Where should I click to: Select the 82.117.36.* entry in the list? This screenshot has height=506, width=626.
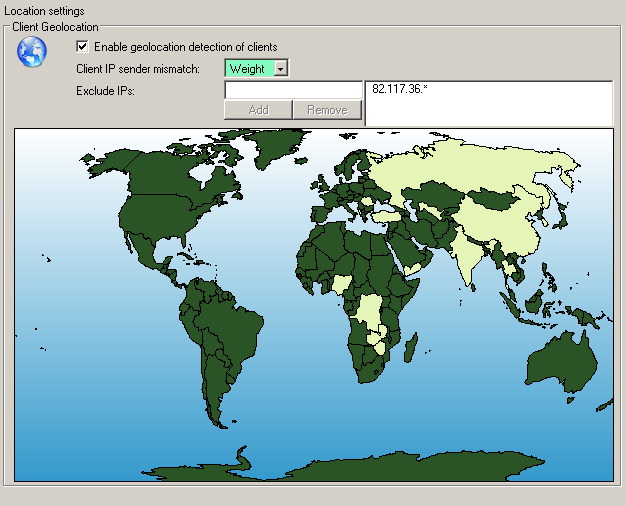coord(396,89)
